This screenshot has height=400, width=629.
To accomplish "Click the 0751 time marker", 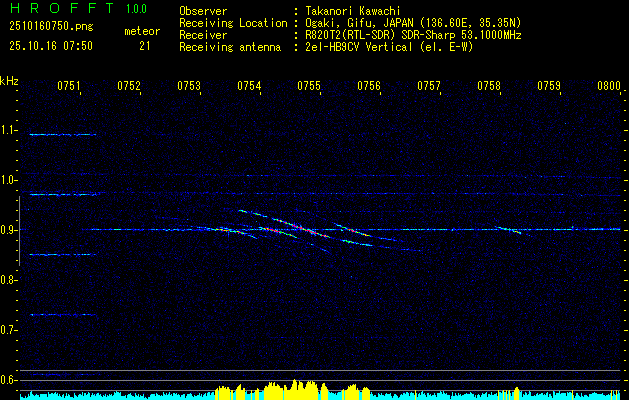I will 68,86.
